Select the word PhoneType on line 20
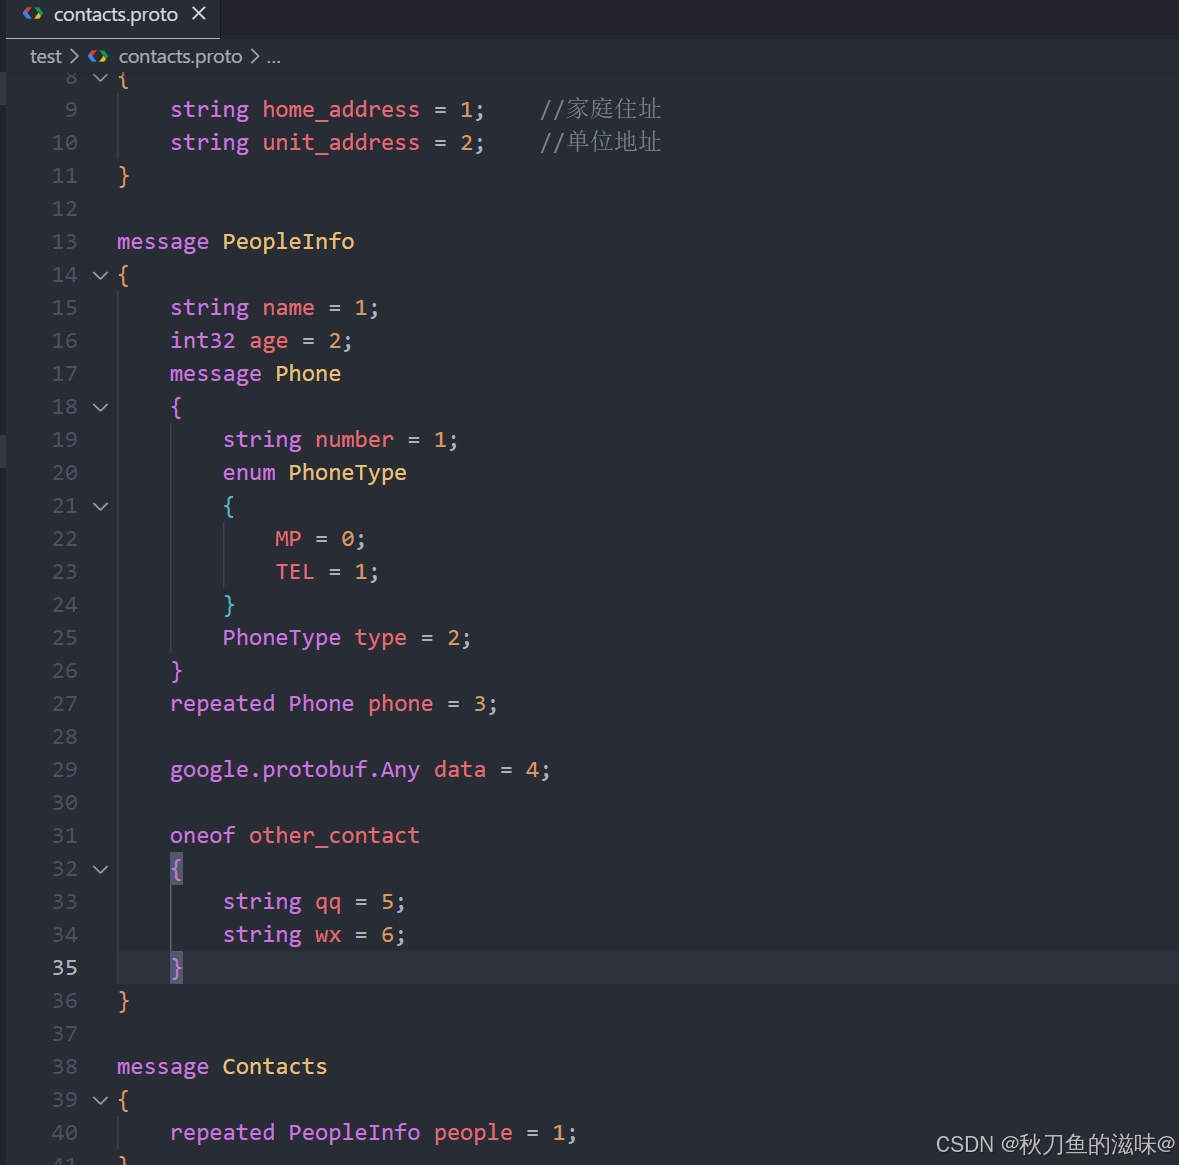The image size is (1179, 1165). (x=347, y=472)
